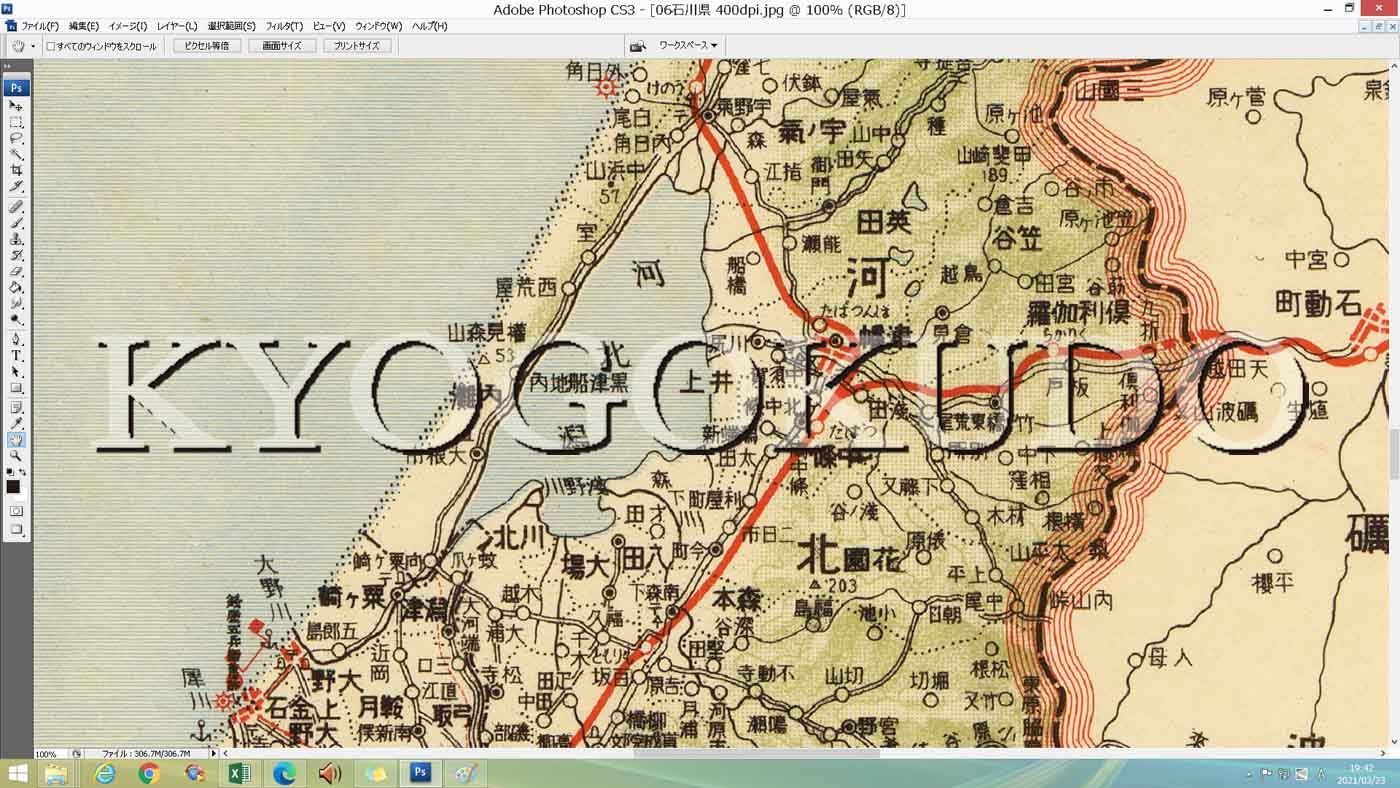The image size is (1400, 788).
Task: Select the Eraser tool
Action: click(16, 271)
